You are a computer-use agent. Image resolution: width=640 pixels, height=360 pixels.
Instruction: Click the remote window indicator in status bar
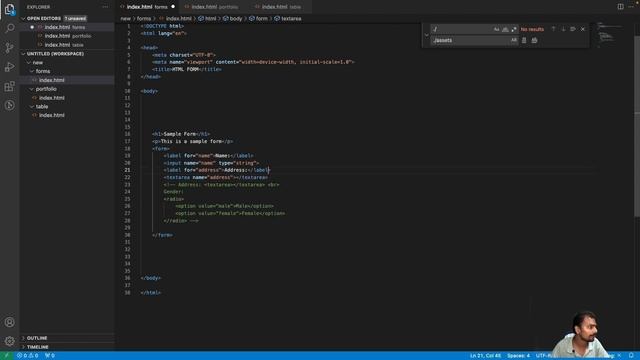click(x=7, y=356)
